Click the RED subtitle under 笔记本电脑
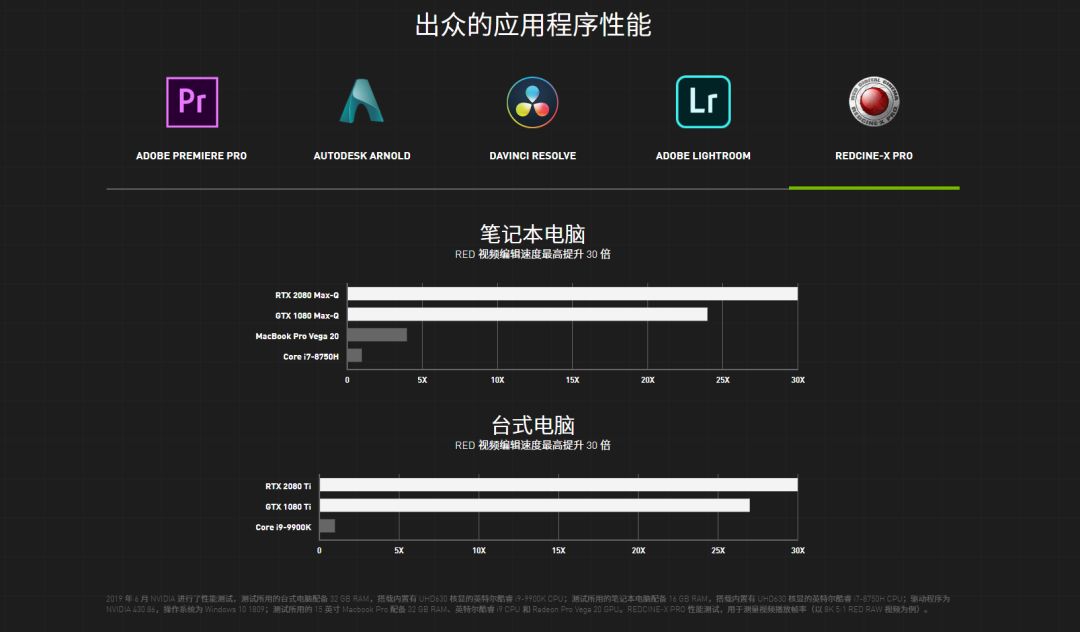Screen dimensions: 1080x632 click(533, 254)
